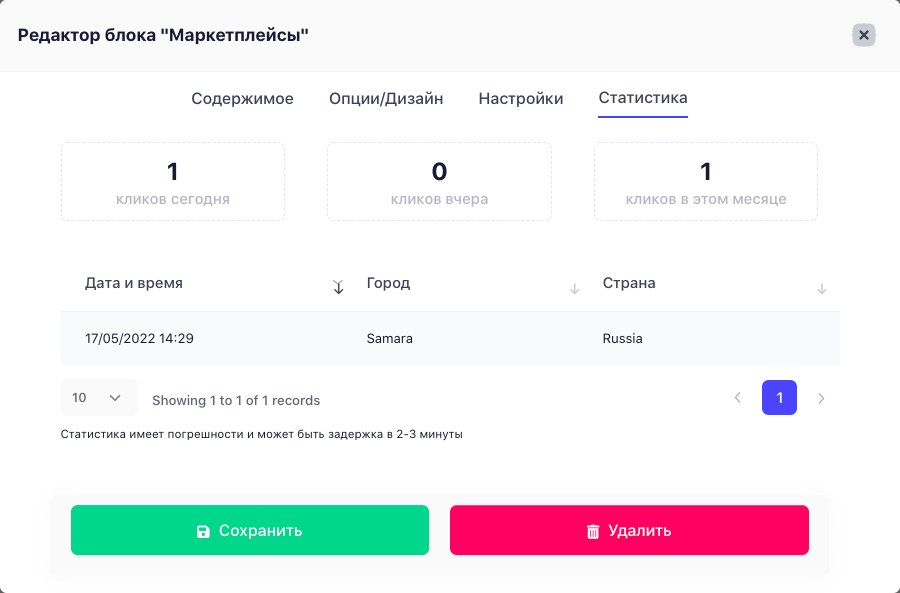Viewport: 900px width, 593px height.
Task: Click the кликов вчера stat card
Action: pos(439,181)
